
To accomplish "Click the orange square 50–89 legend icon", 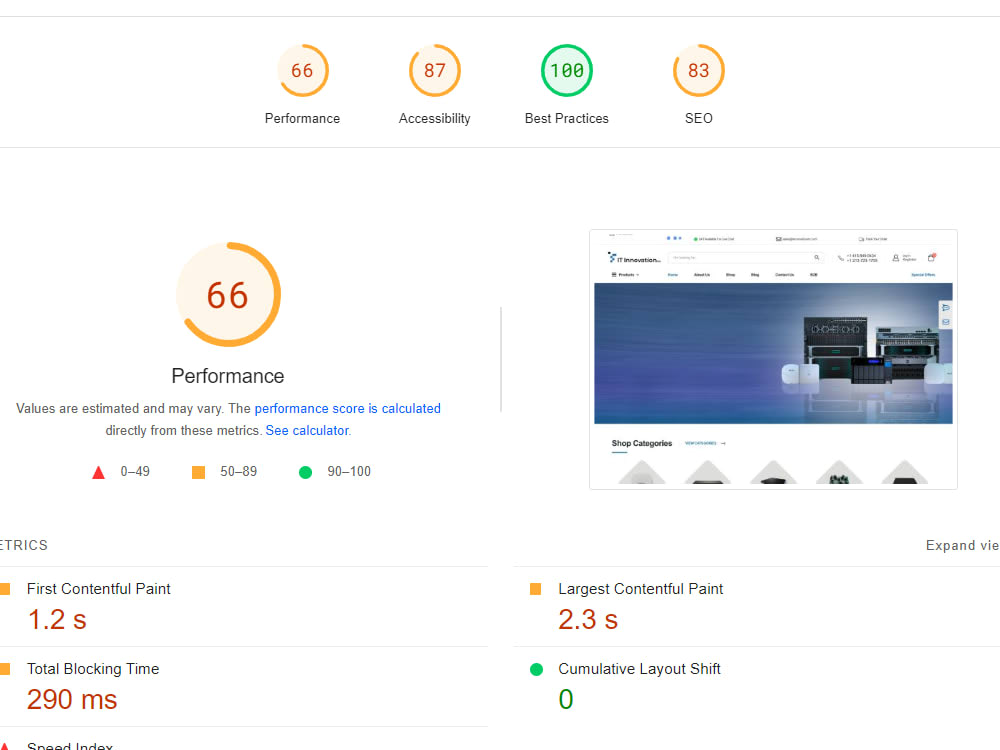I will coord(198,473).
